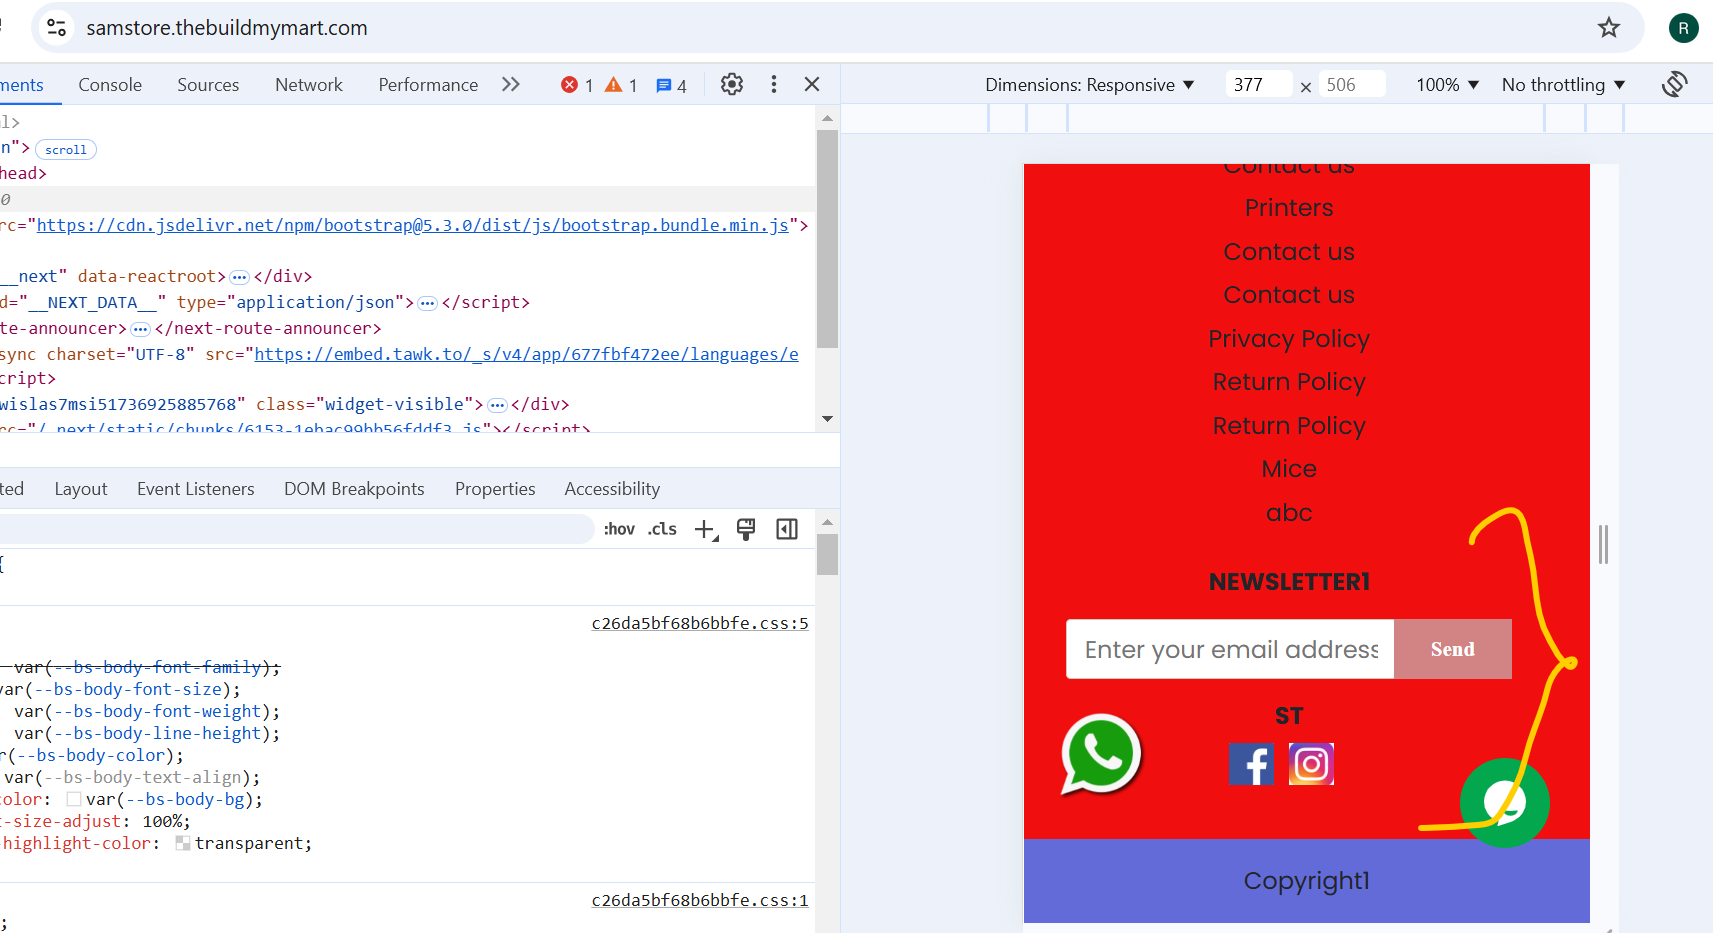This screenshot has width=1713, height=933.
Task: Switch to the Console tab
Action: [x=110, y=85]
